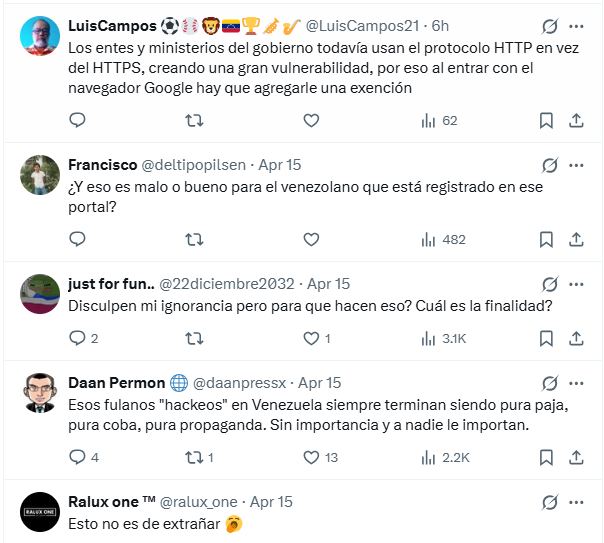604x543 pixels.
Task: Bookmark LuisCampos's tweet
Action: point(546,120)
